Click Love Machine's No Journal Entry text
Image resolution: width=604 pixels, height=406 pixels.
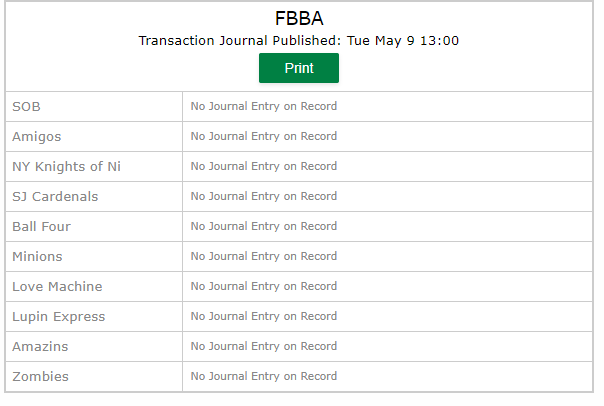click(x=264, y=286)
